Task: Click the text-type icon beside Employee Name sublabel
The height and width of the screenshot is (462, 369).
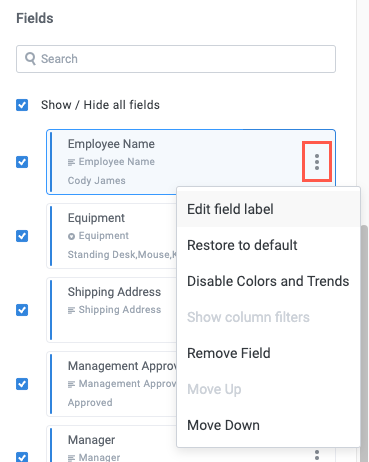Action: pyautogui.click(x=71, y=162)
